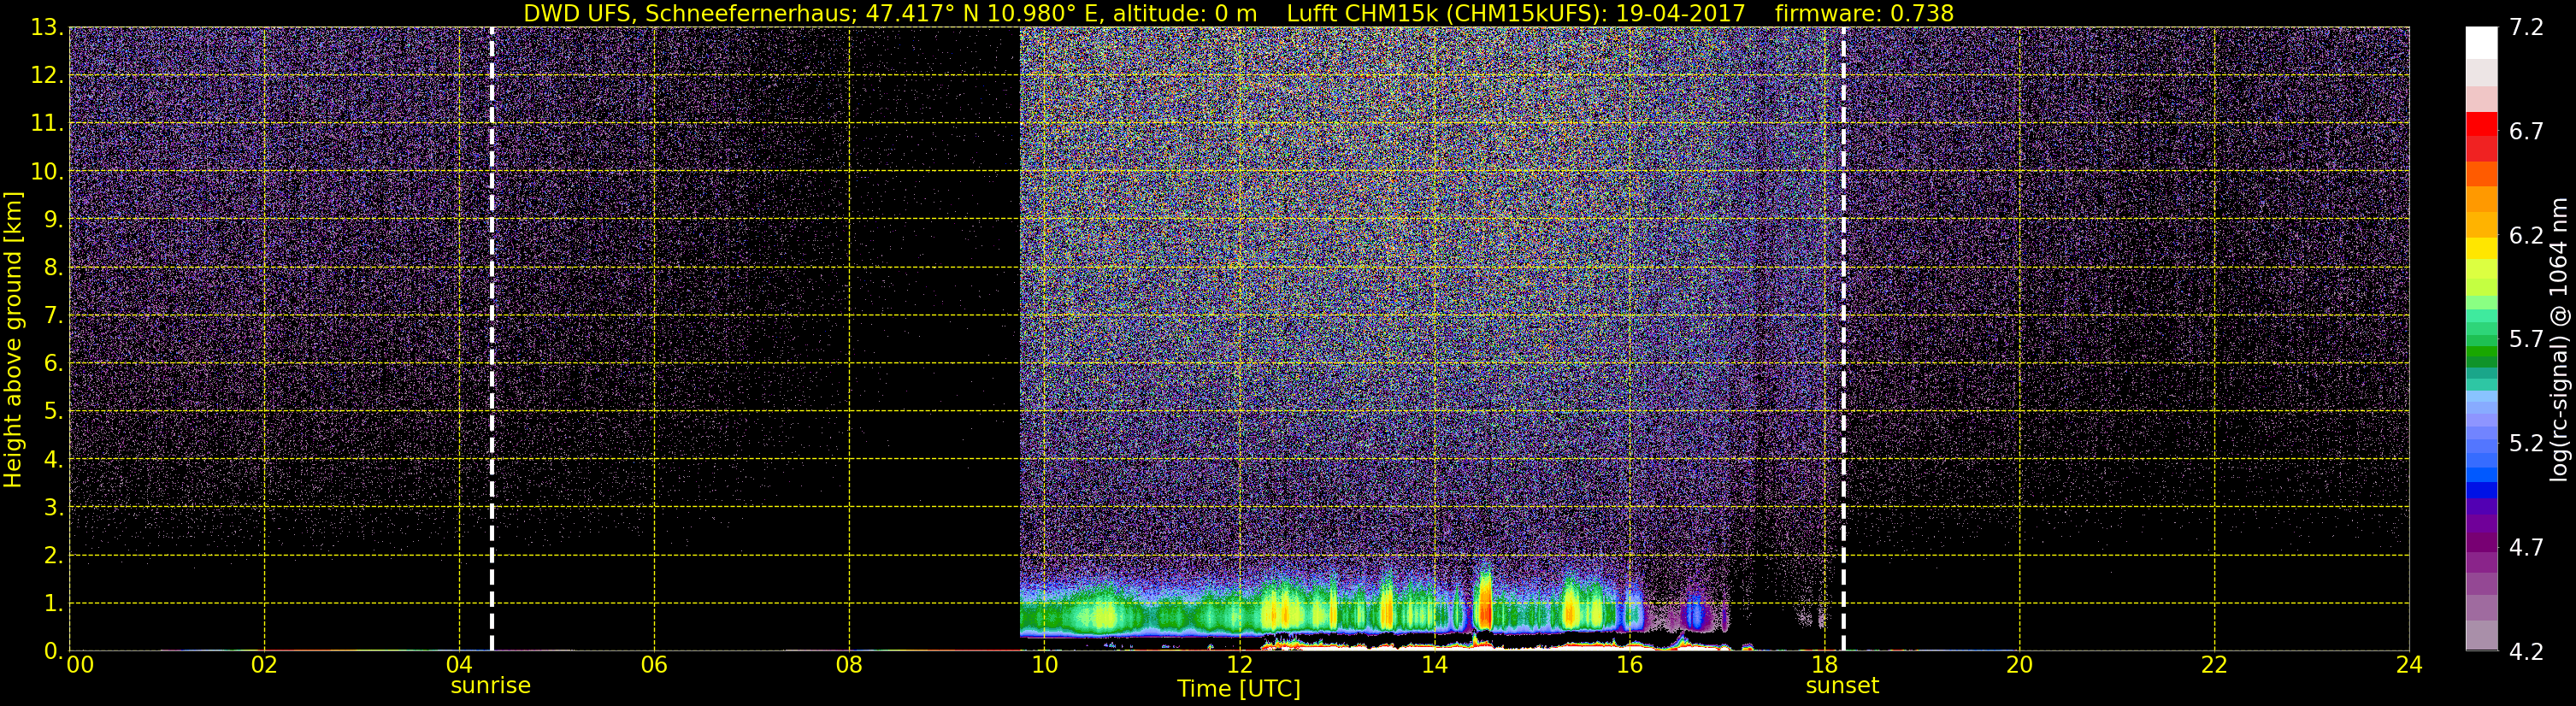Click the height axis tick '11.'
The width and height of the screenshot is (2576, 706).
coord(47,123)
